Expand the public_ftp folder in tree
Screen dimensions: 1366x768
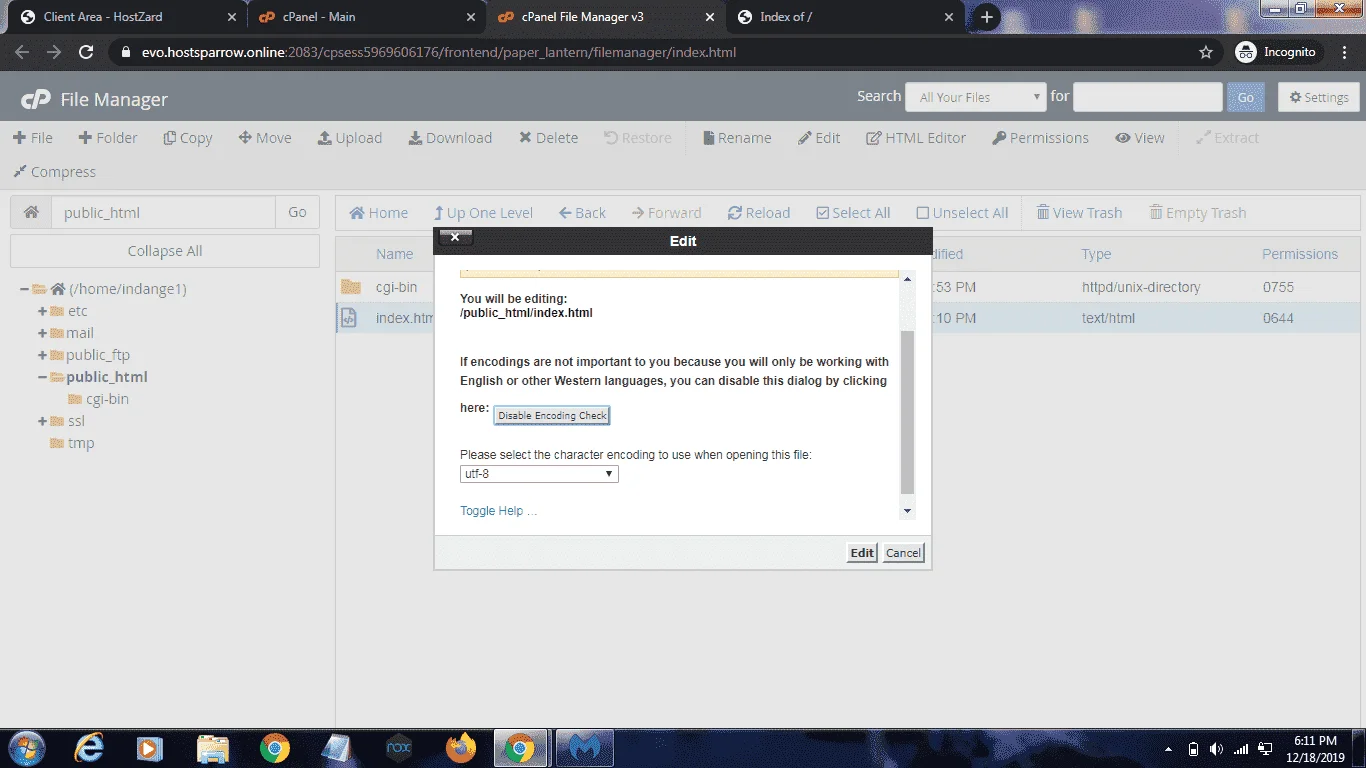pyautogui.click(x=43, y=355)
